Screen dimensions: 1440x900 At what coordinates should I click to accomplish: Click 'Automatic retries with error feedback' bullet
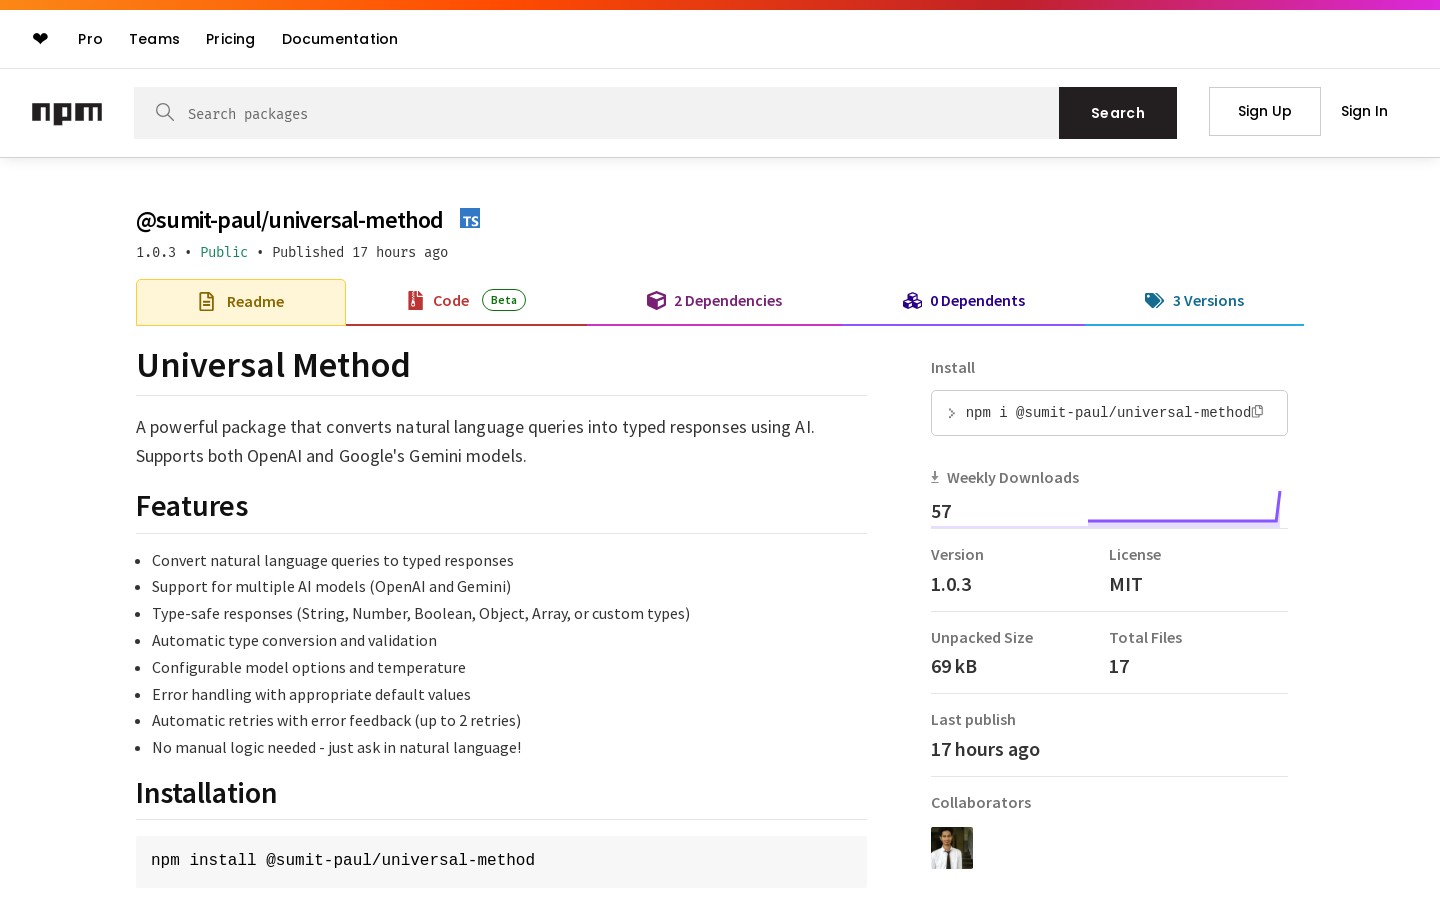336,721
